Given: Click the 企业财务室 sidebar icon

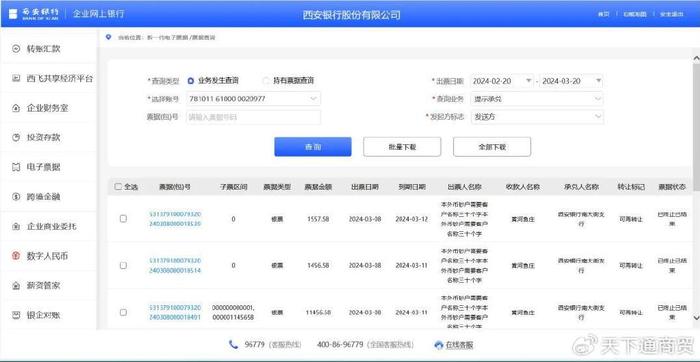Looking at the screenshot, I should pyautogui.click(x=16, y=108).
